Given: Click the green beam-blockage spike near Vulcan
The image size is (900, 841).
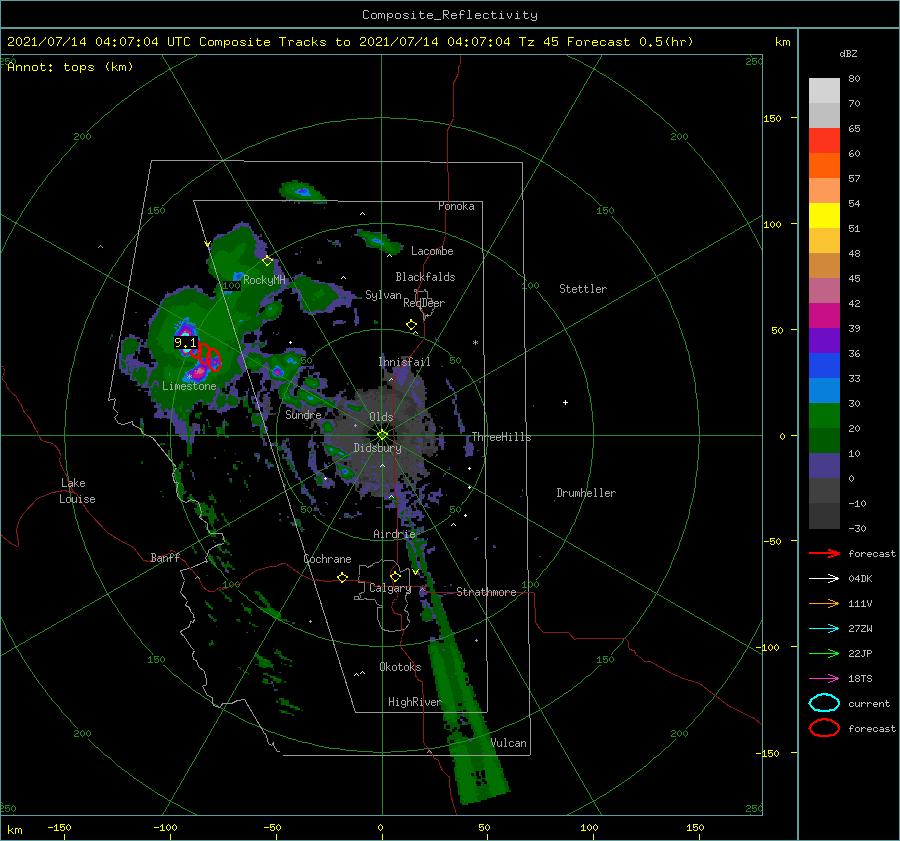Looking at the screenshot, I should pos(468,723).
